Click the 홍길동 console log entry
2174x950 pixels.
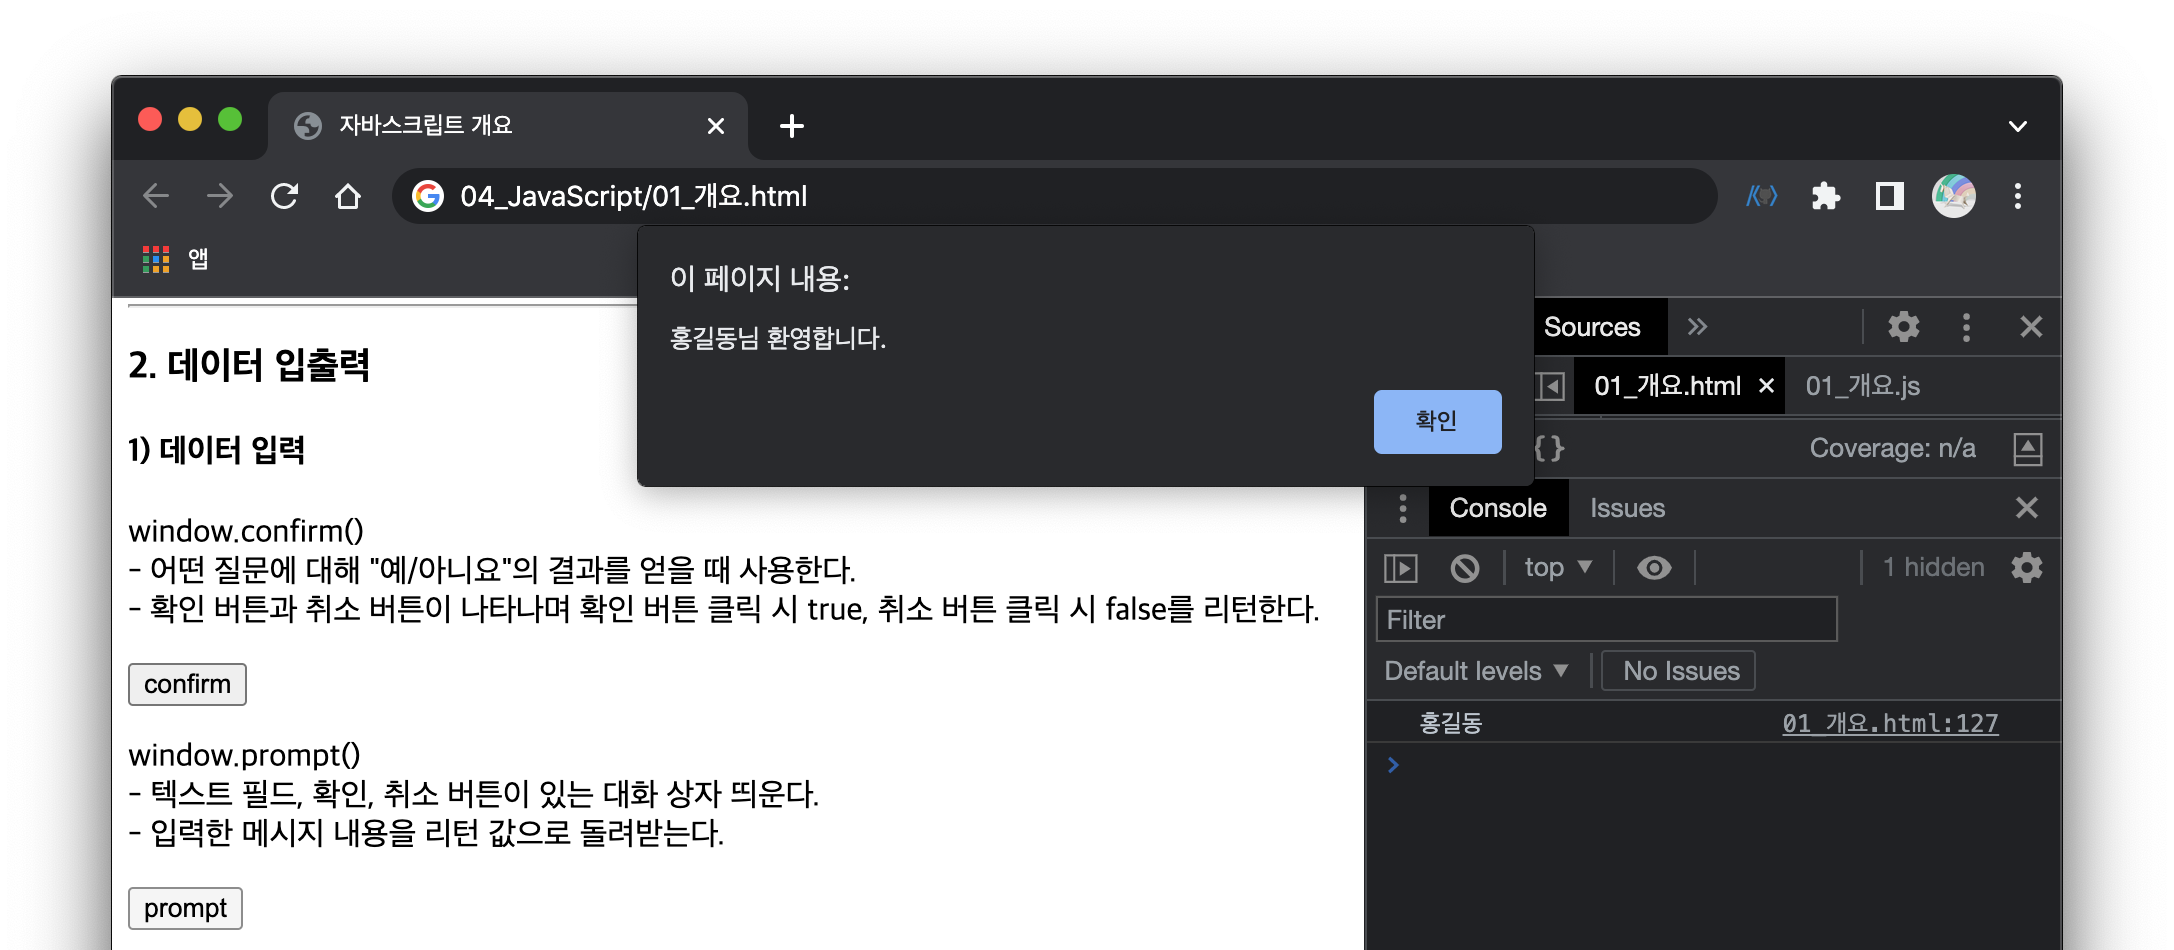[1451, 723]
